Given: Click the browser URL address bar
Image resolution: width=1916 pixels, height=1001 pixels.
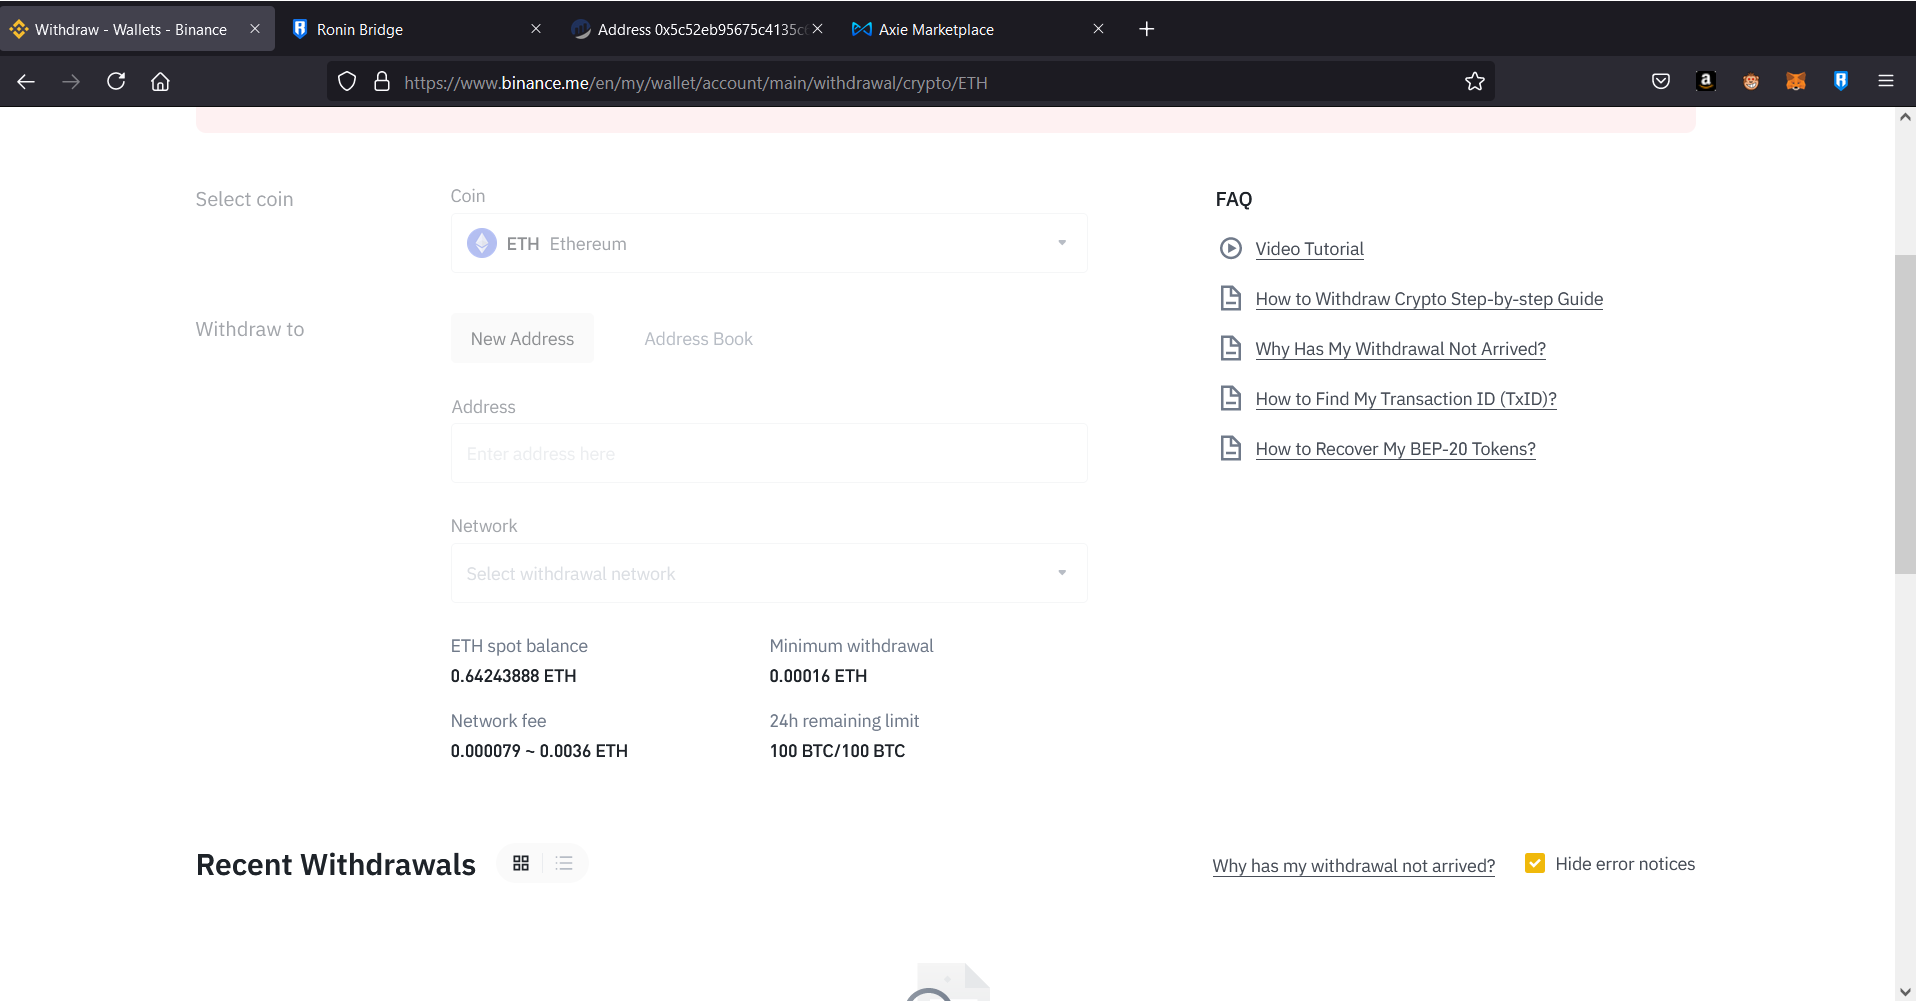Looking at the screenshot, I should click(x=910, y=82).
